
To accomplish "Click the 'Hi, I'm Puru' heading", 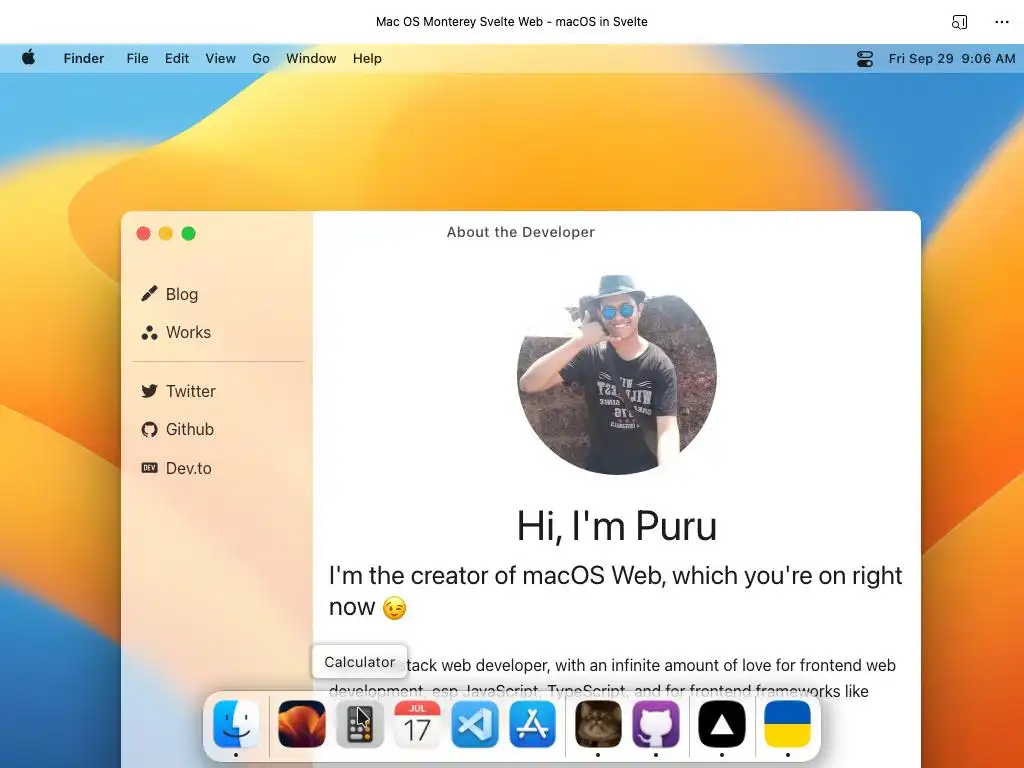I will tap(617, 526).
